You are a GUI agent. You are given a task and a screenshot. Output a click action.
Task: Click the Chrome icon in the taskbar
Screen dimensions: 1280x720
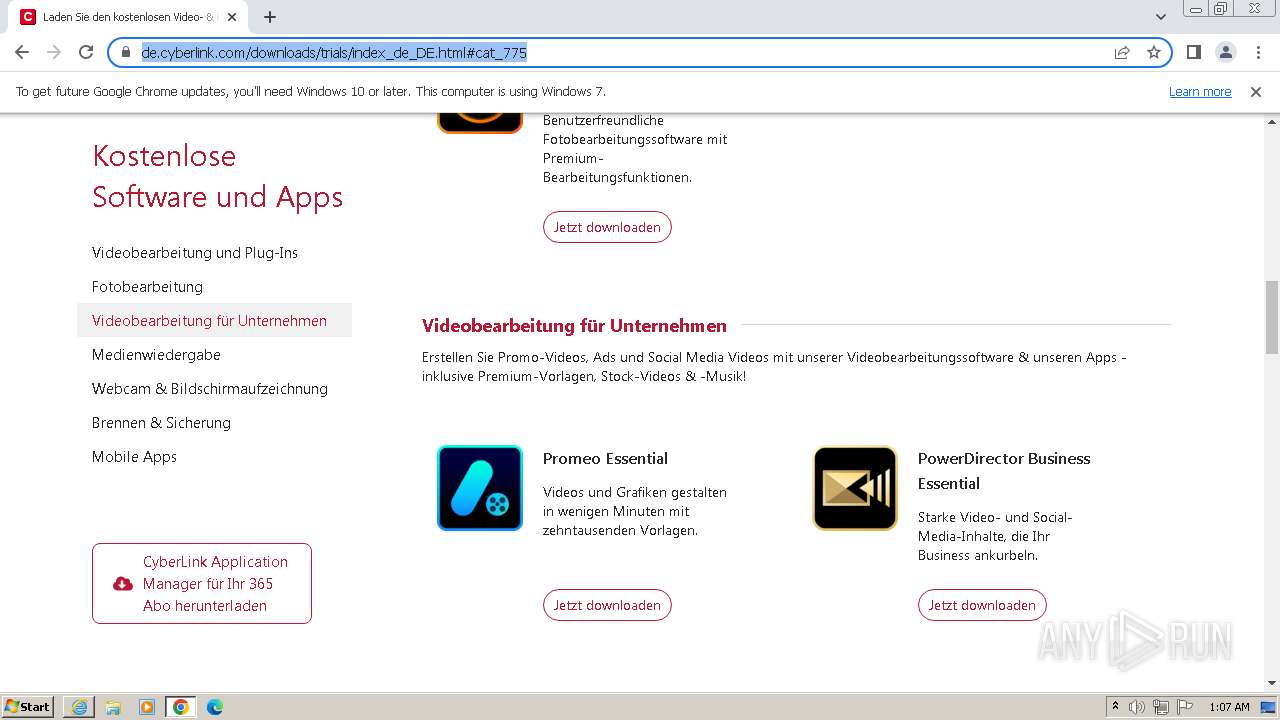[181, 707]
